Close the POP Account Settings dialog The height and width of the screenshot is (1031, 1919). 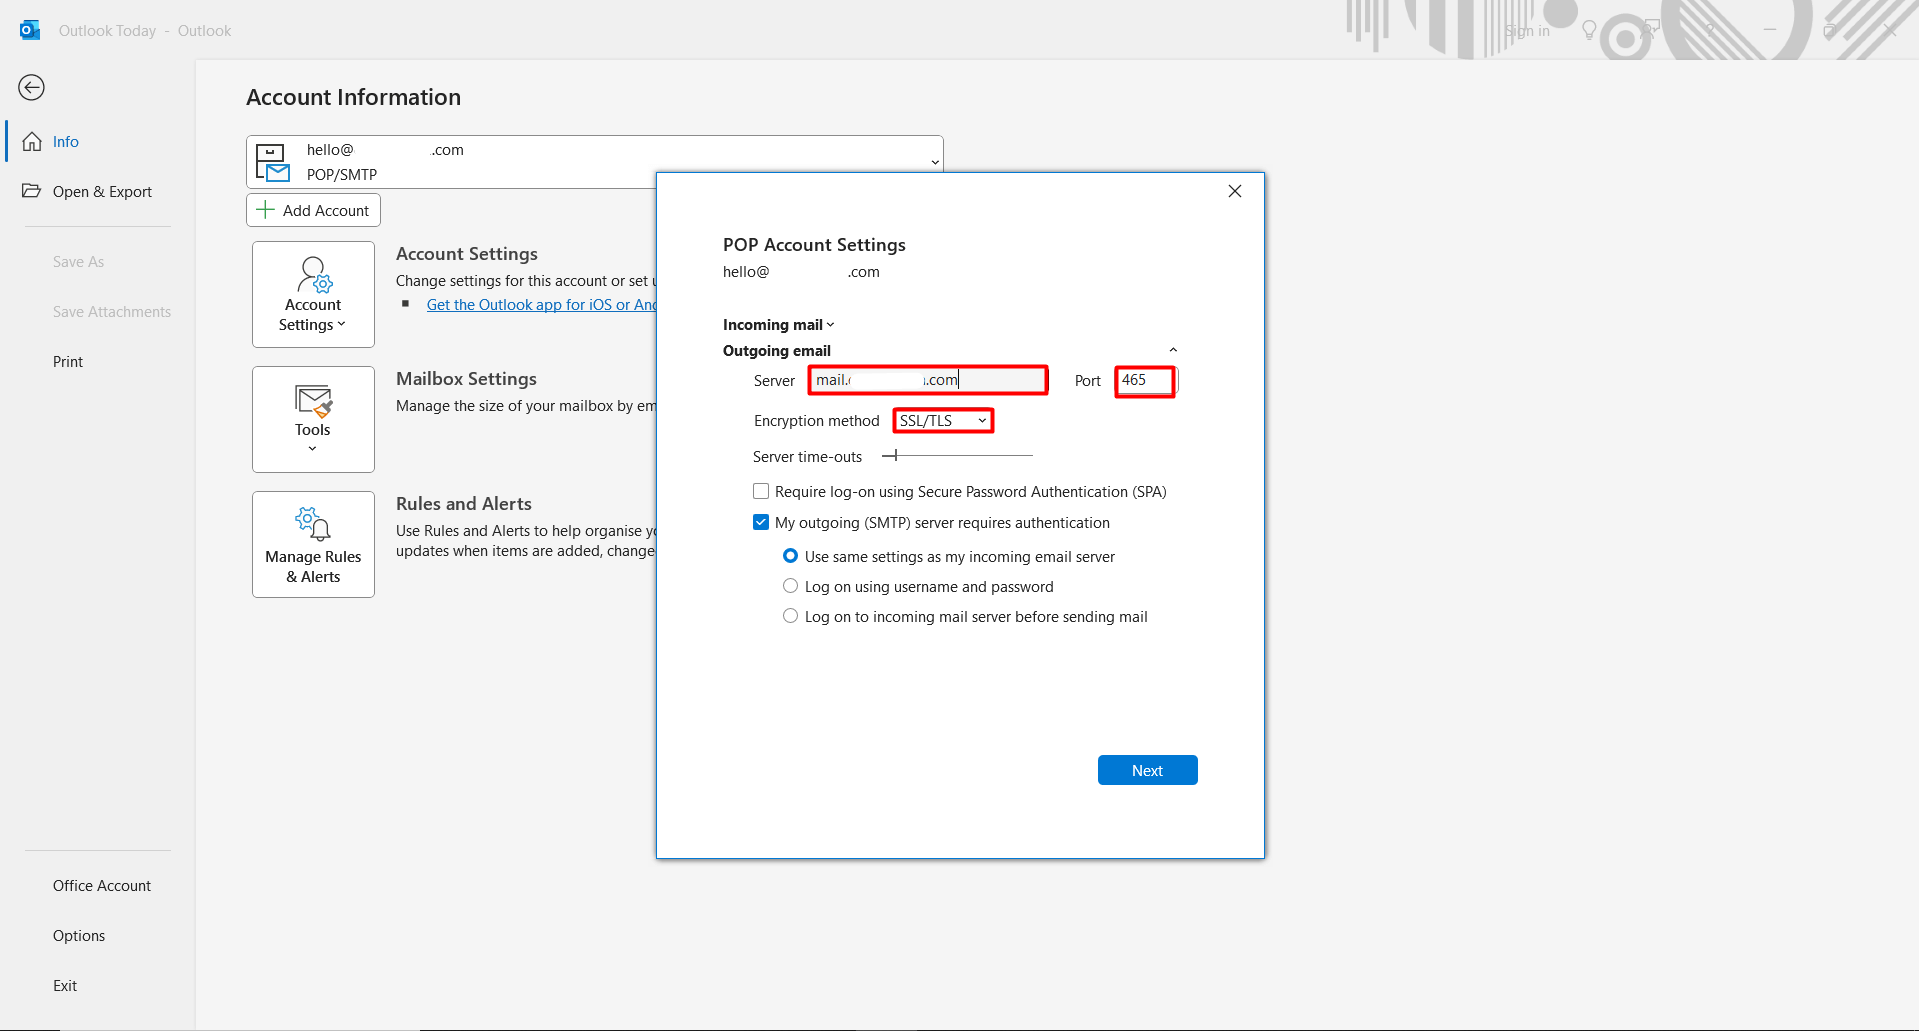click(1235, 191)
